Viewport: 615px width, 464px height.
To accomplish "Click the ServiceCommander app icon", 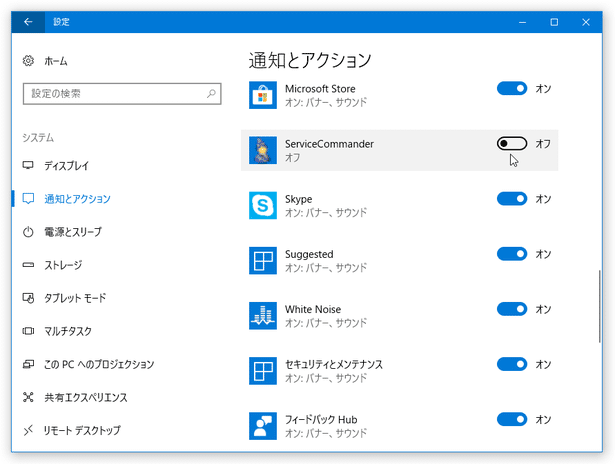I will pyautogui.click(x=263, y=150).
